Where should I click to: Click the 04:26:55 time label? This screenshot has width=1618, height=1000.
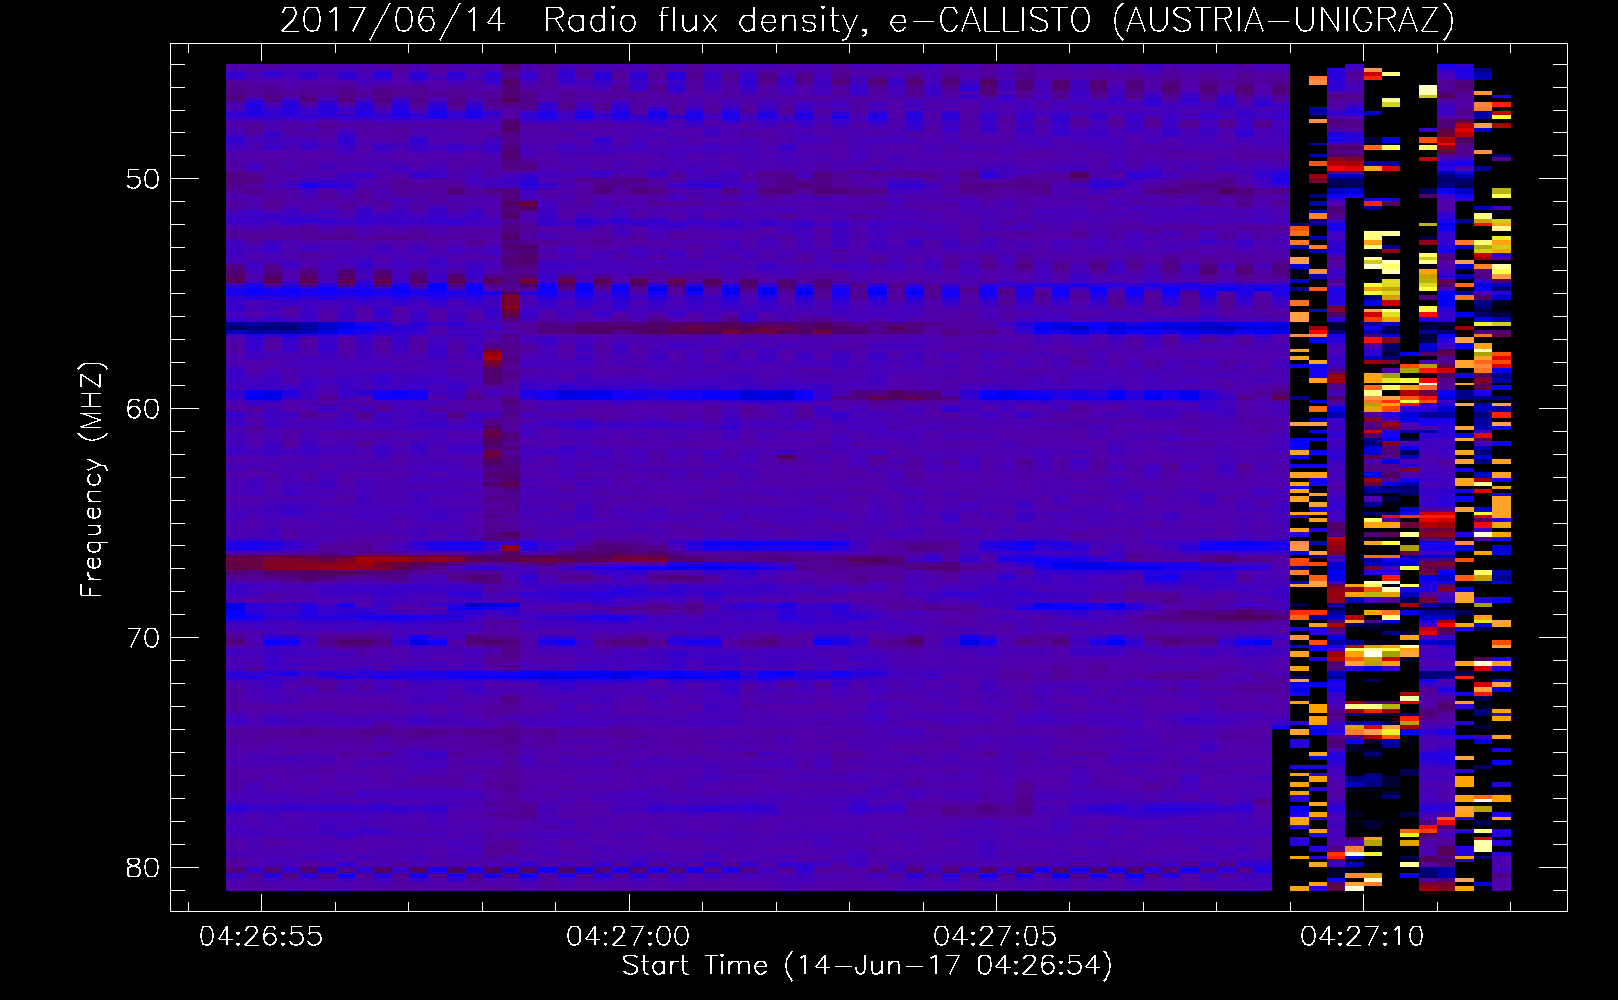261,937
